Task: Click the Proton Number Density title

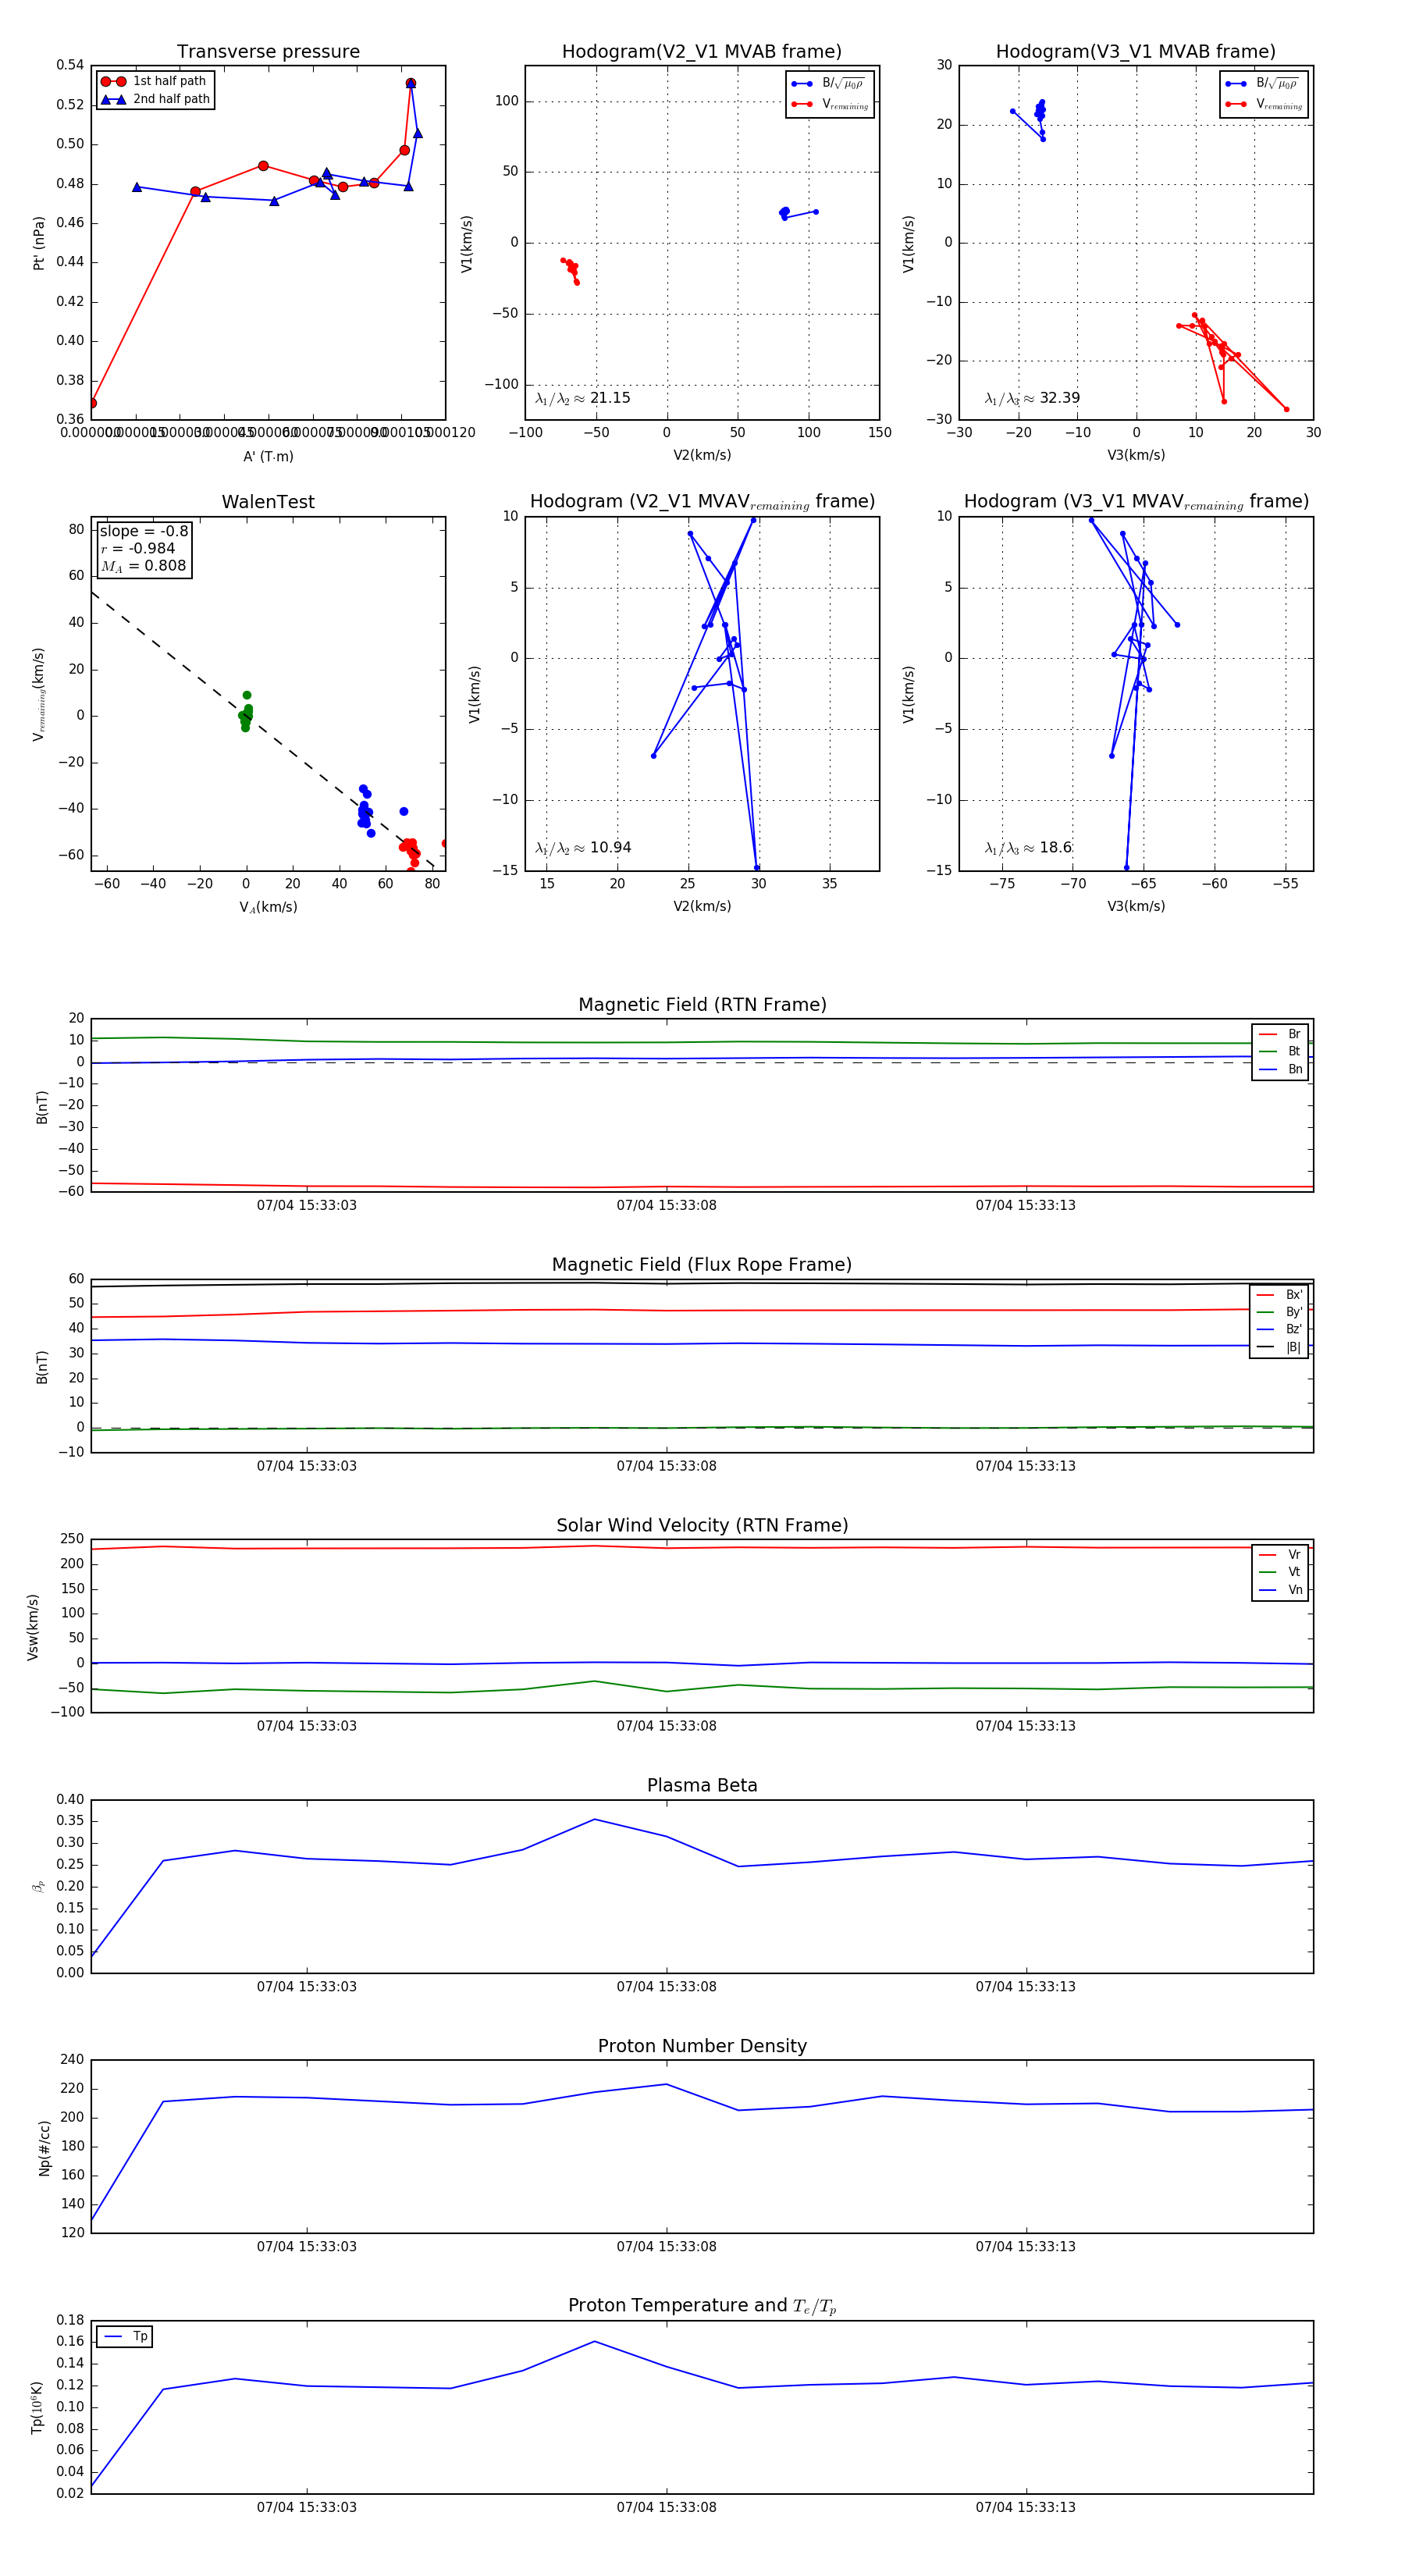Action: tap(702, 2046)
